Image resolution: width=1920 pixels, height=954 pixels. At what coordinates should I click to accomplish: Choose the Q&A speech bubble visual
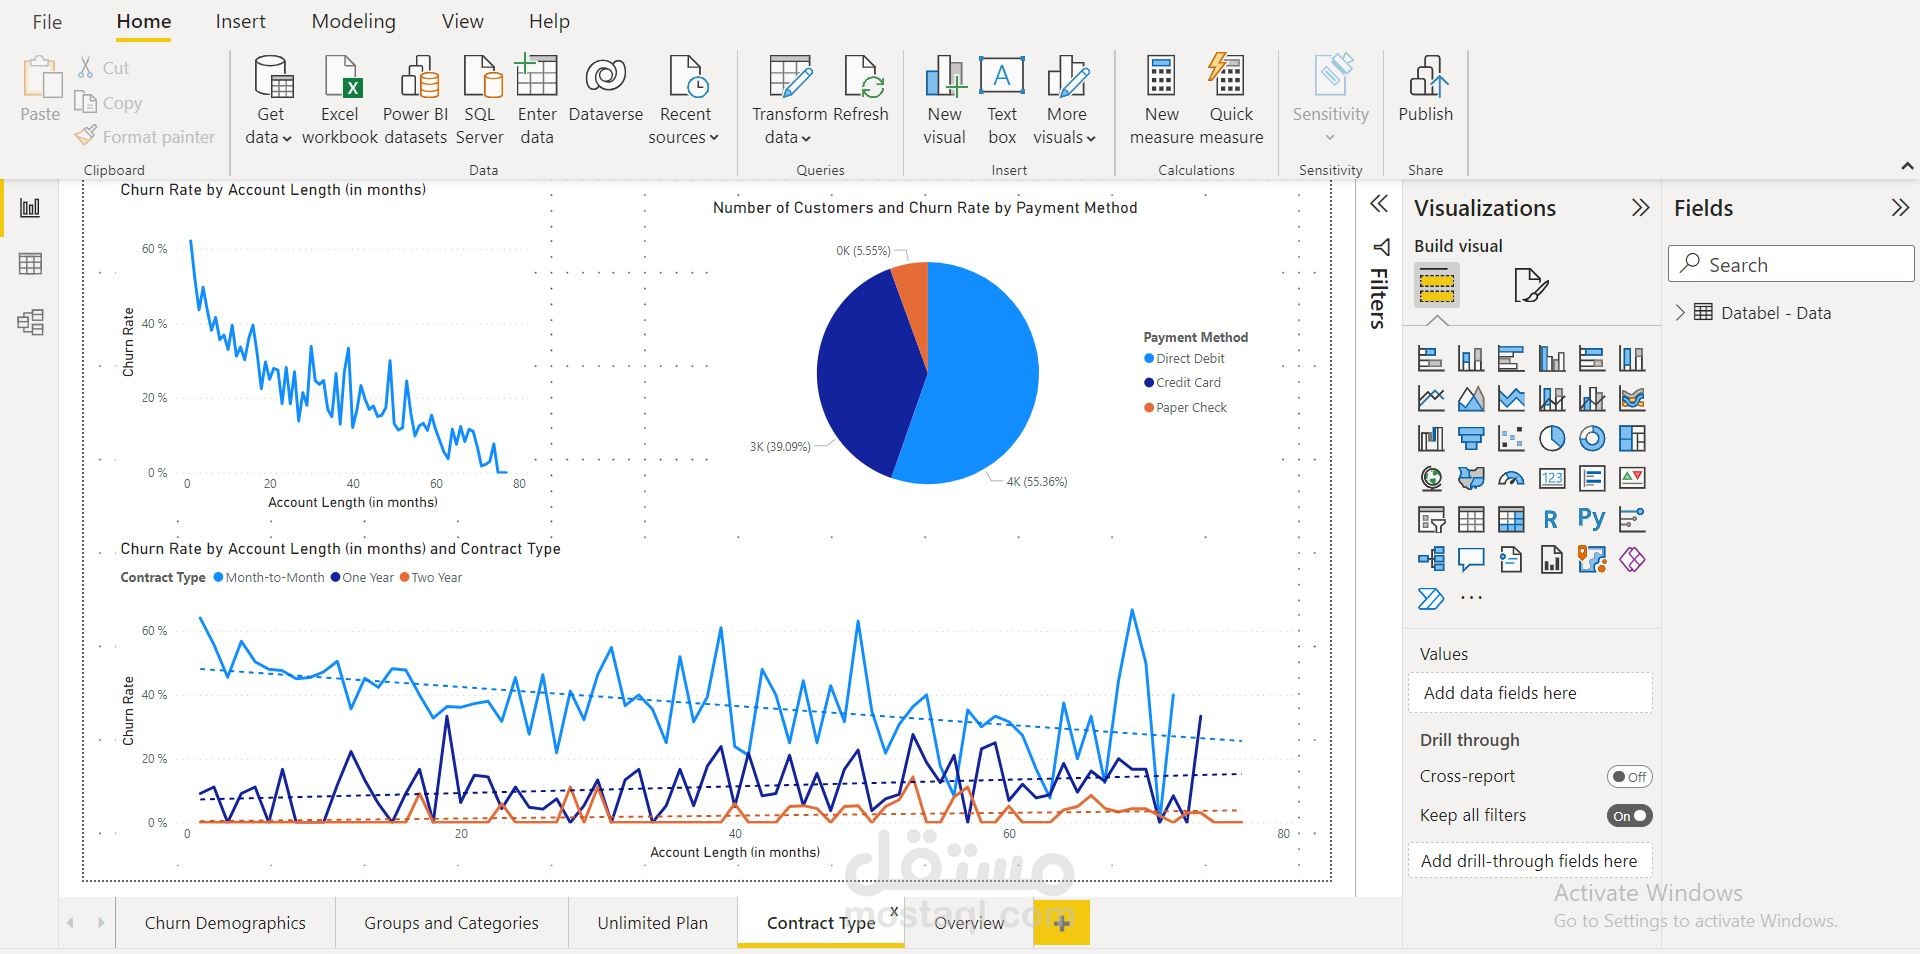tap(1471, 559)
